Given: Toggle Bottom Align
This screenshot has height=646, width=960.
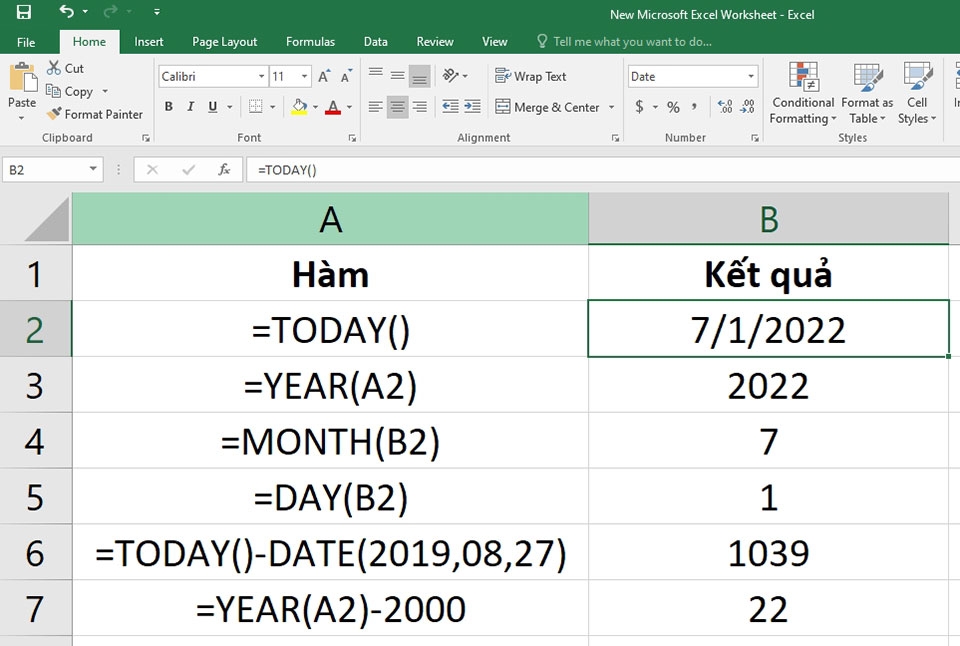Looking at the screenshot, I should (419, 76).
